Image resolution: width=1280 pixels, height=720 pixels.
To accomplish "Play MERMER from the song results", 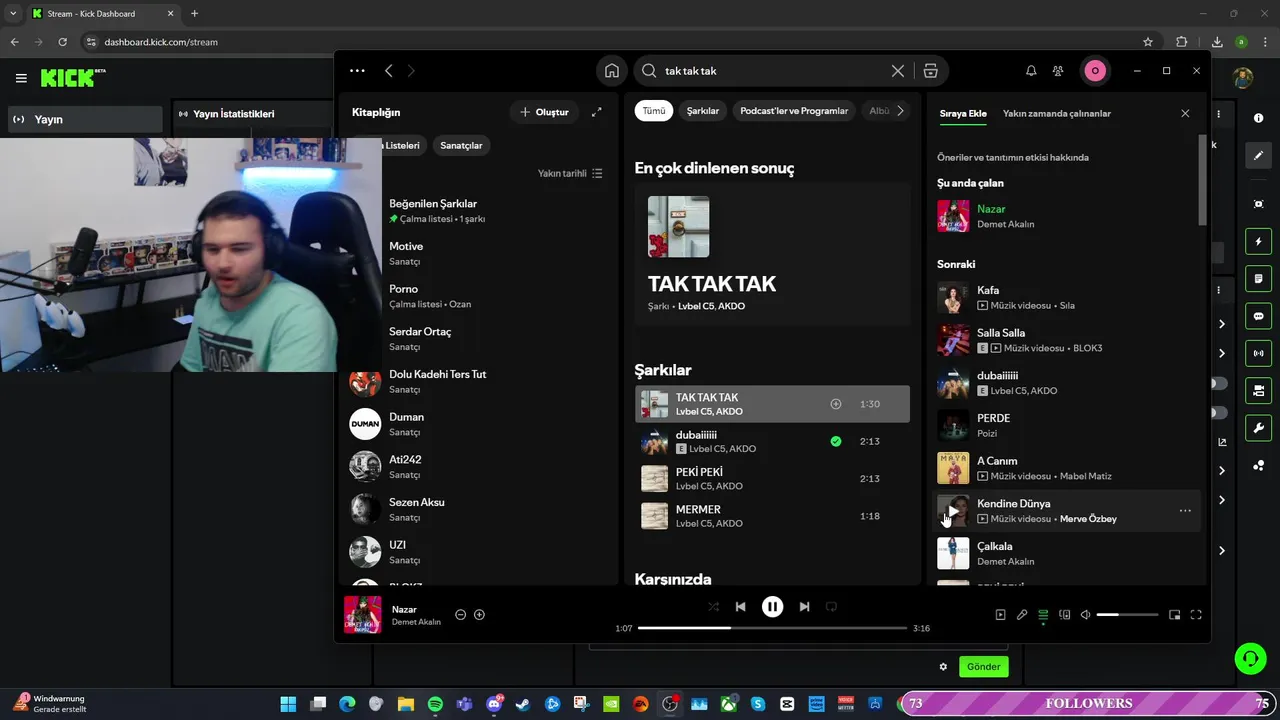I will [x=772, y=516].
